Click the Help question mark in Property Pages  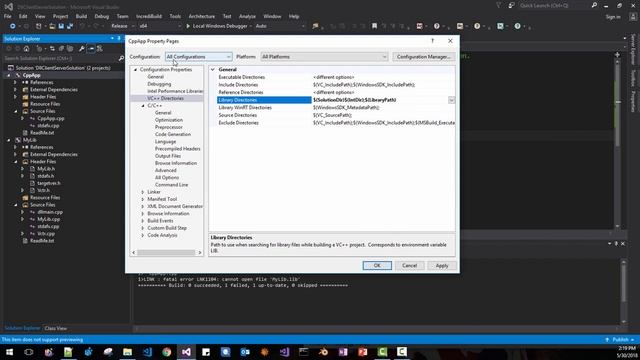432,41
